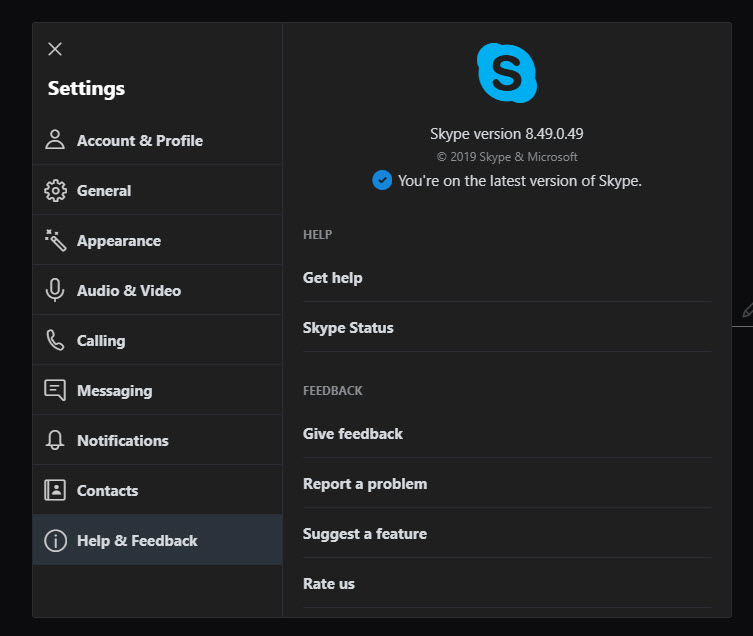Click the Calling phone handset icon

coord(55,340)
